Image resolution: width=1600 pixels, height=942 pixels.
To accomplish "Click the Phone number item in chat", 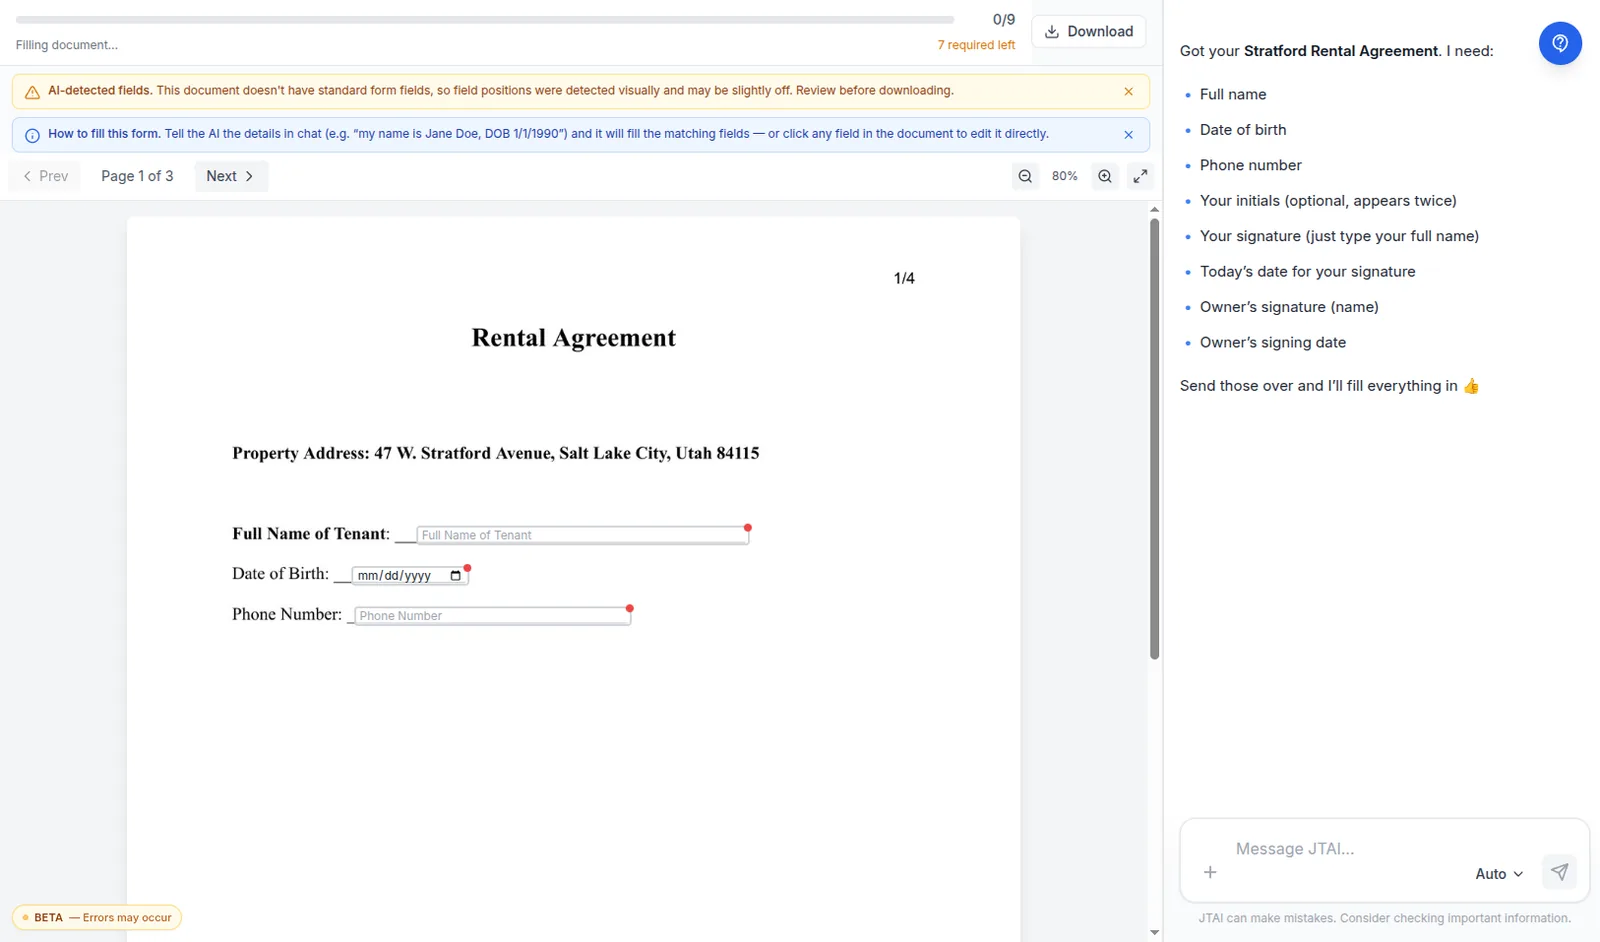I will coord(1251,166).
